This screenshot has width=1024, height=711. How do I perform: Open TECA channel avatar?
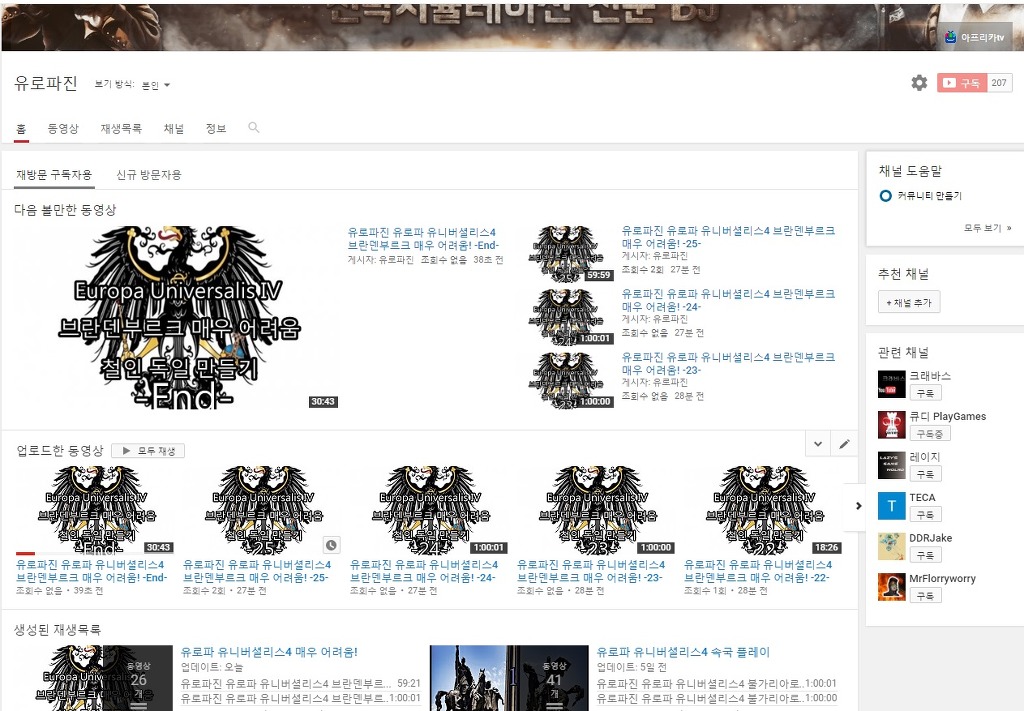pos(891,505)
